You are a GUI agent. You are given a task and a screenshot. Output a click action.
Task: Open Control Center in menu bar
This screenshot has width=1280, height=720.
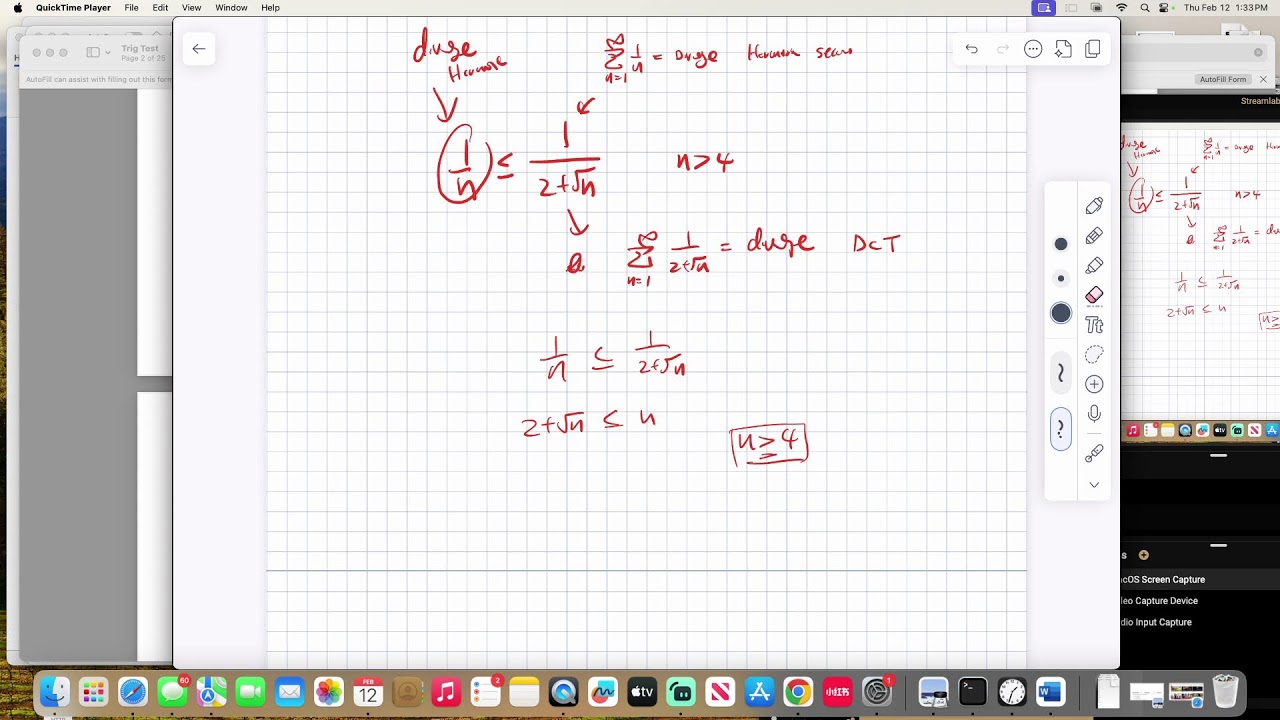(x=1165, y=7)
